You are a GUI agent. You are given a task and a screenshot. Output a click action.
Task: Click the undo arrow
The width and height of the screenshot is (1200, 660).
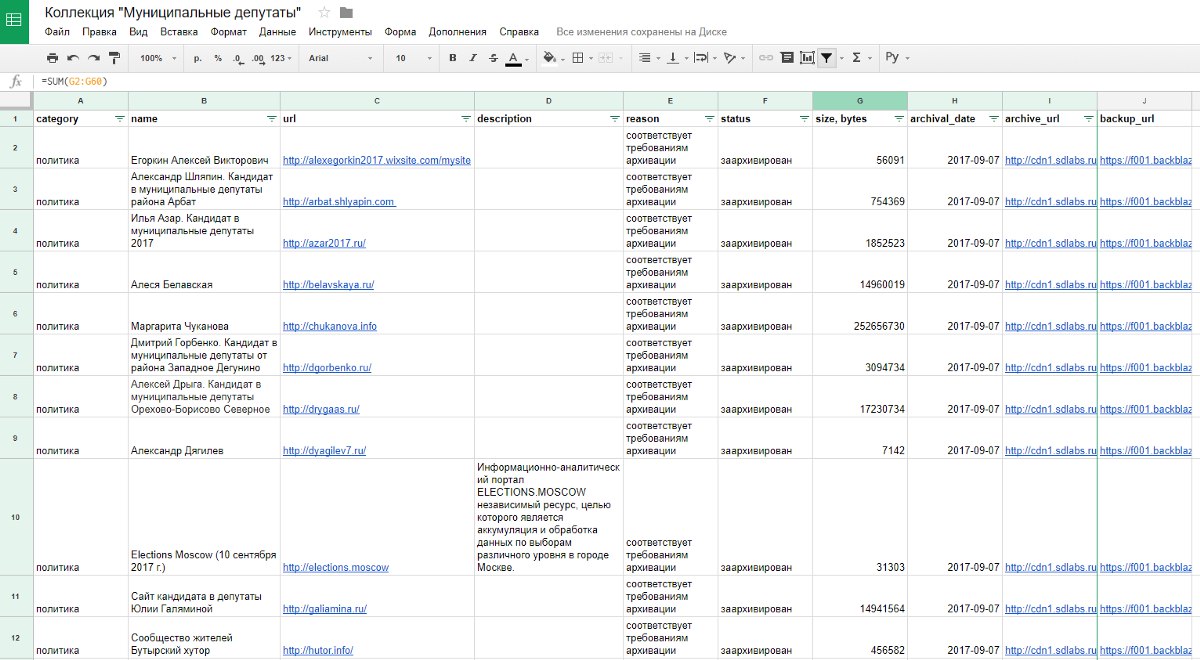coord(73,58)
